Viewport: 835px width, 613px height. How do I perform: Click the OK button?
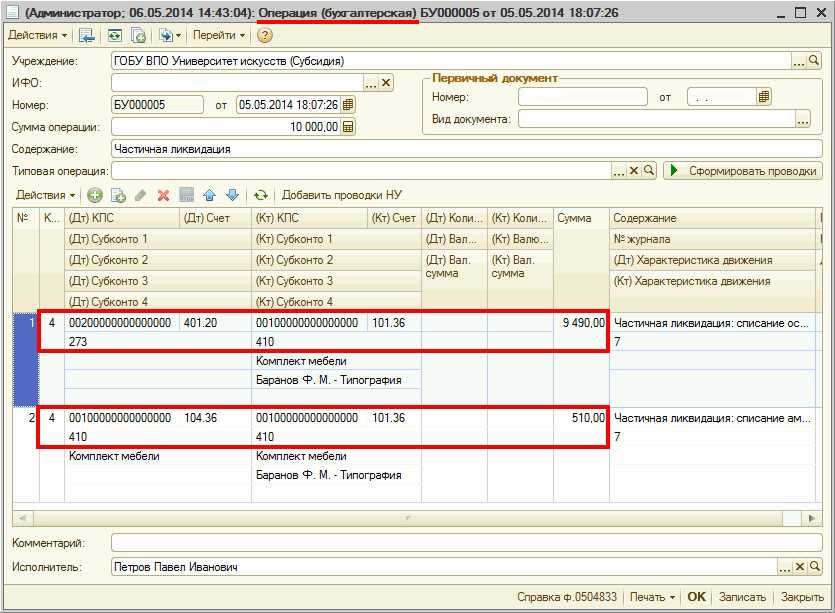[x=697, y=597]
